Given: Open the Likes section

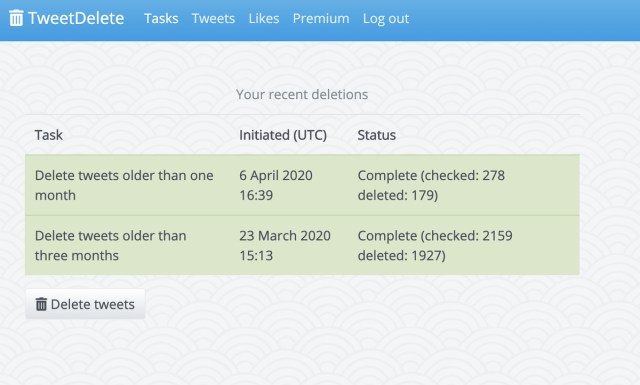Looking at the screenshot, I should [264, 18].
